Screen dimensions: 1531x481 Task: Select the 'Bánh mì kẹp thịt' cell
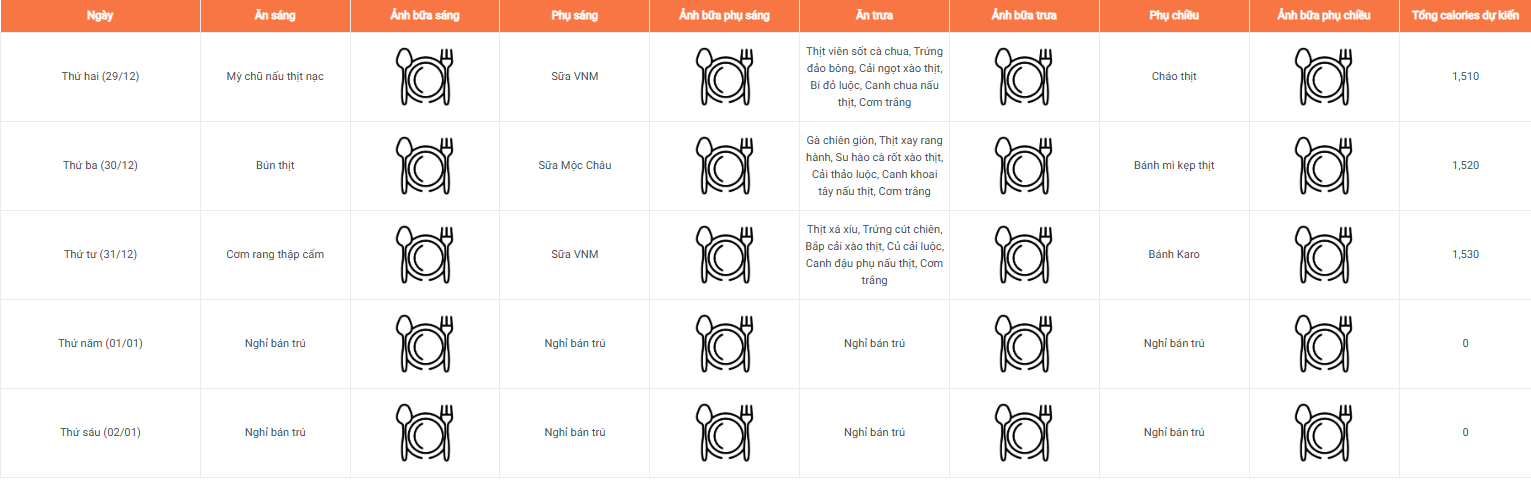coord(1174,165)
